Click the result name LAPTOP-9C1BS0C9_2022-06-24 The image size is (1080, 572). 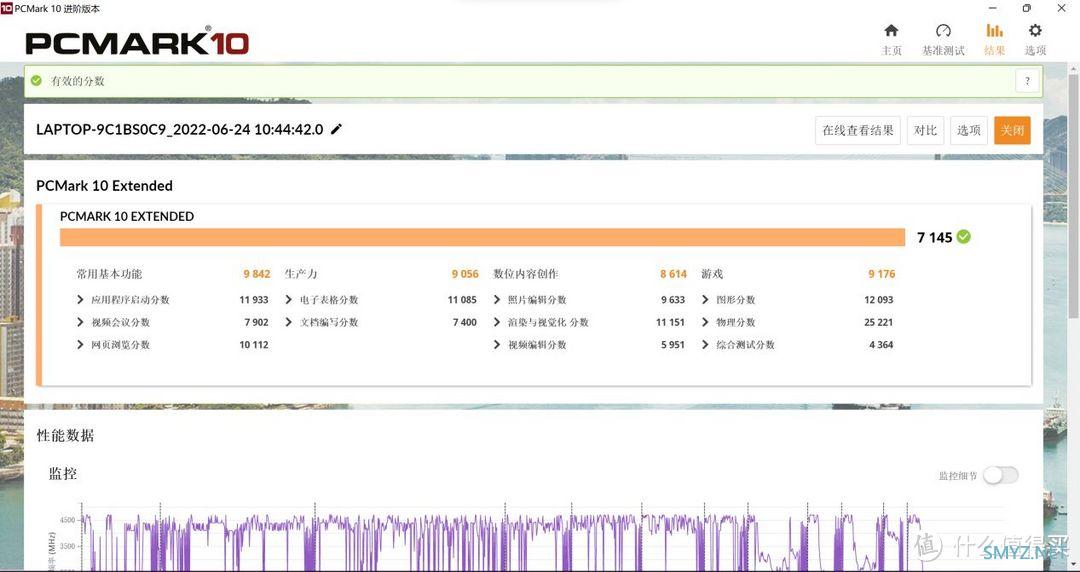tap(179, 130)
